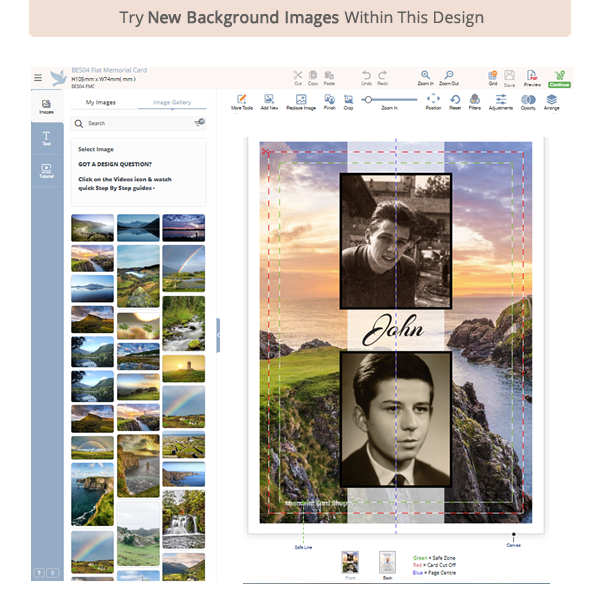Switch to the My Images tab
This screenshot has height=600, width=600.
(101, 102)
